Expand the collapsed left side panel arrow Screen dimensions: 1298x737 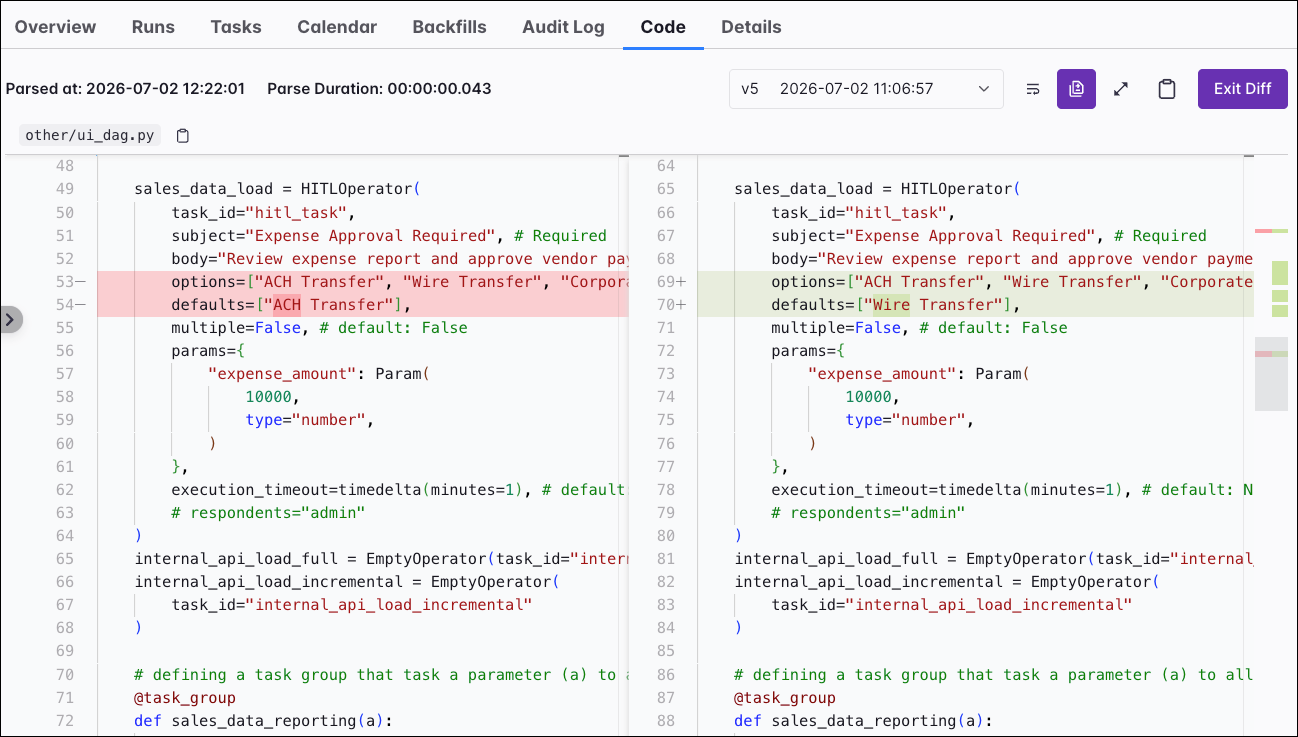pyautogui.click(x=10, y=319)
